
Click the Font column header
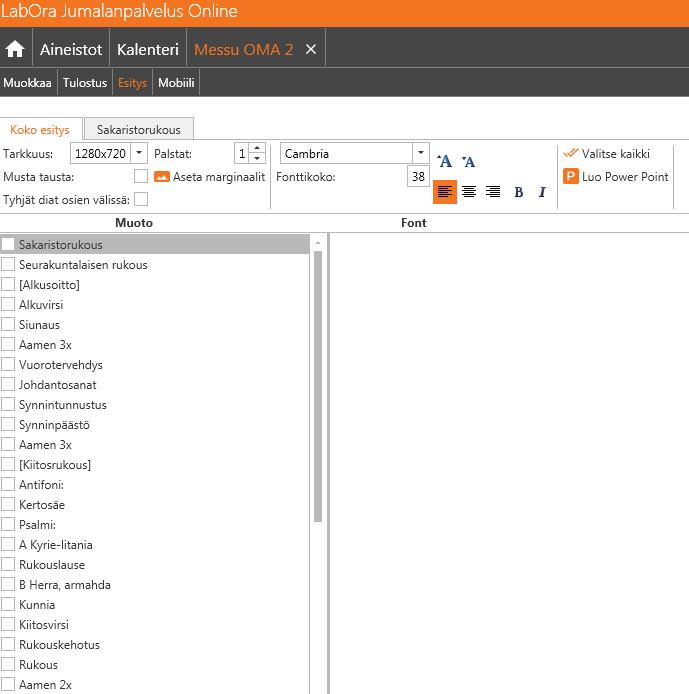click(414, 223)
